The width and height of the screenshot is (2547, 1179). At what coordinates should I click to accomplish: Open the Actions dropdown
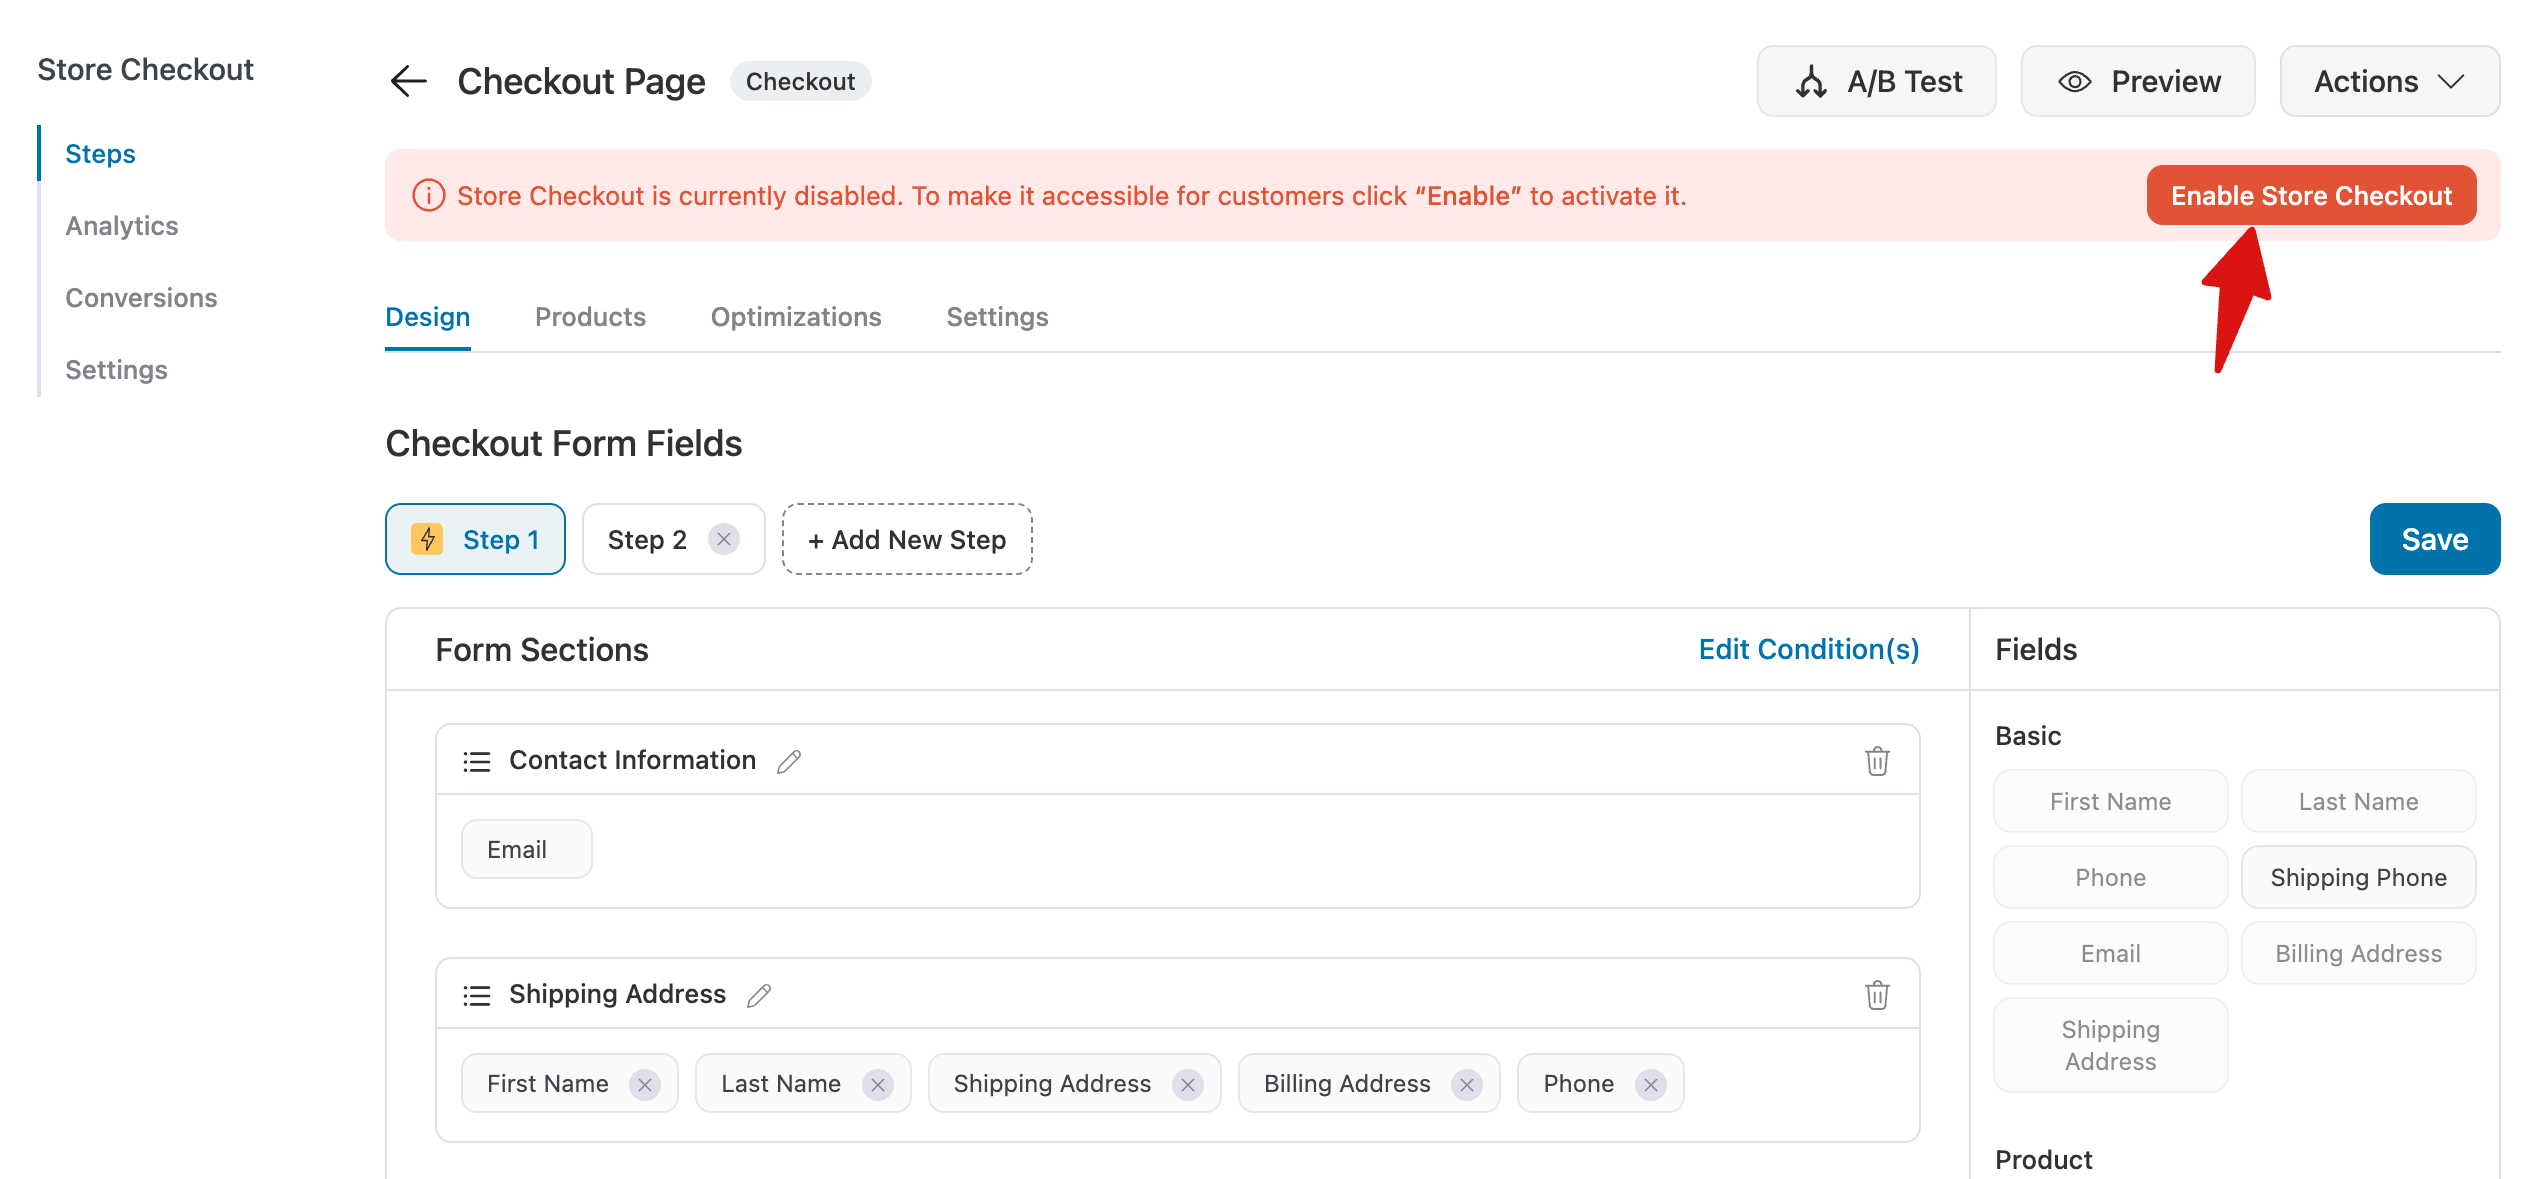(2390, 81)
